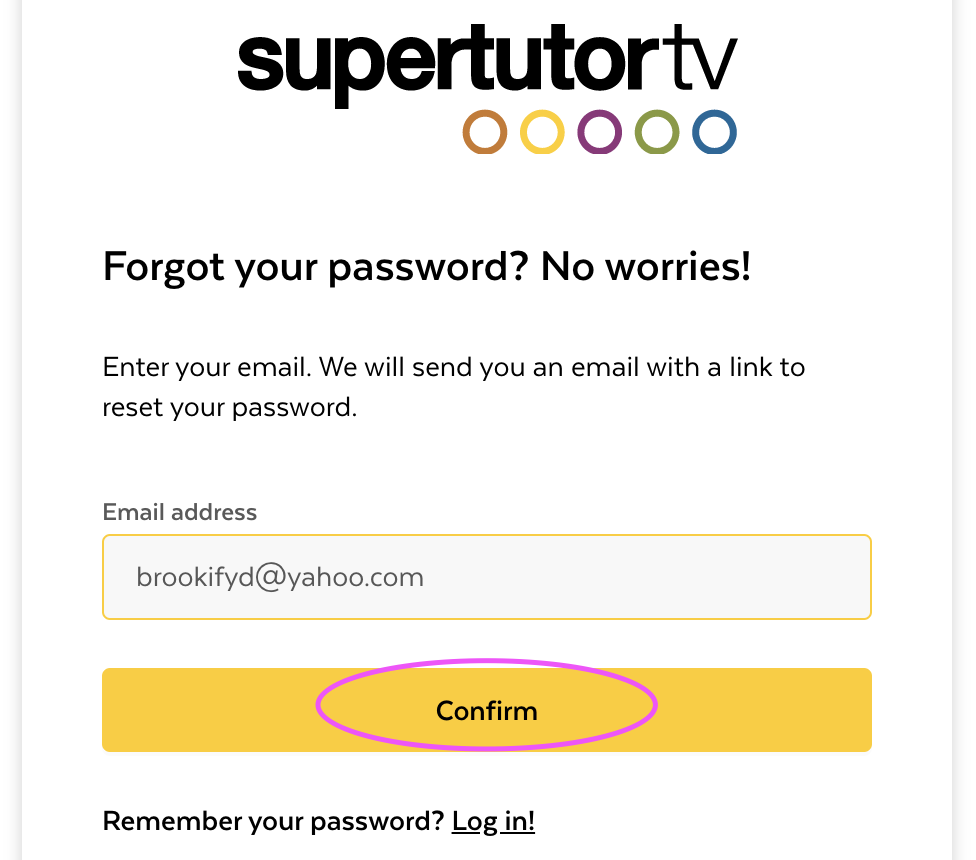Click the brookifyd@yahoo.com text in the field
The width and height of the screenshot is (976, 860).
tap(280, 577)
